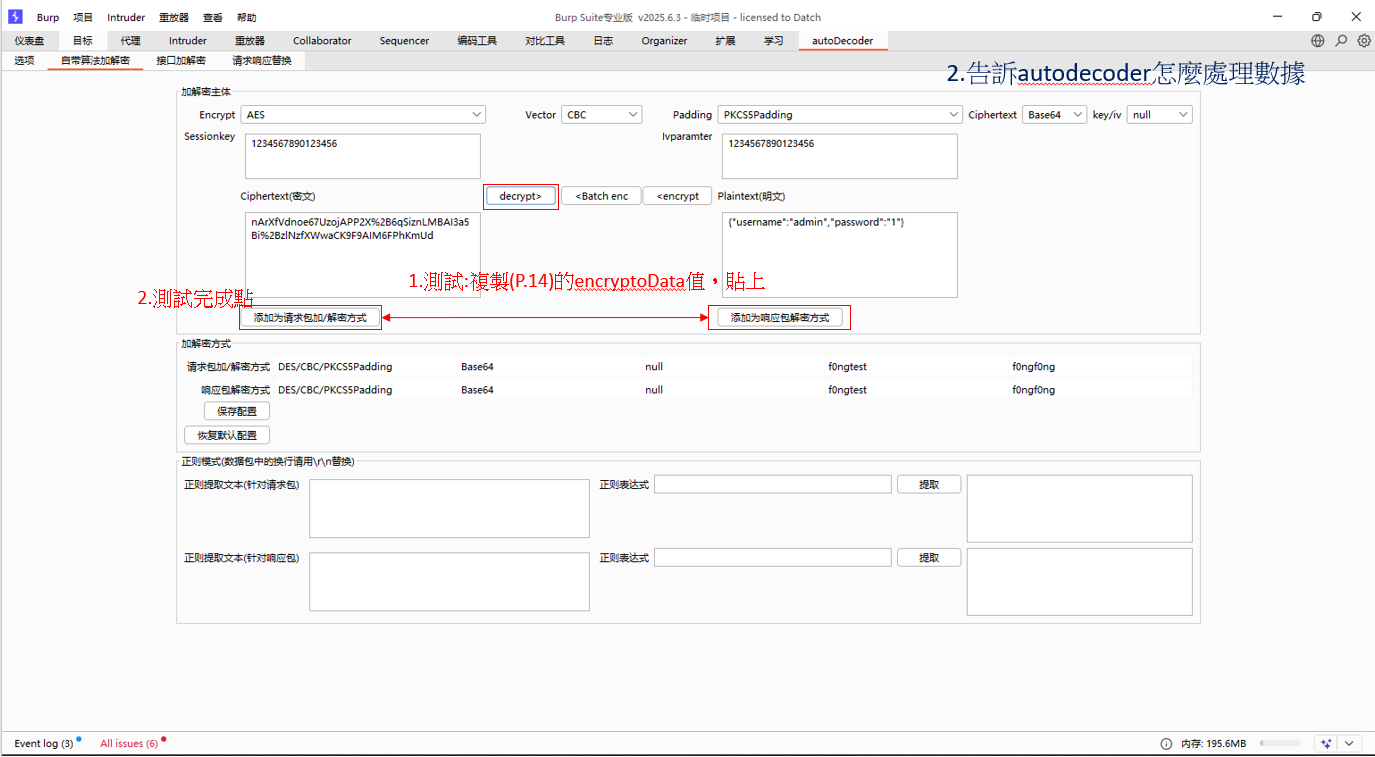The image size is (1375, 757).
Task: Open Event log (3) in status bar
Action: pos(43,744)
